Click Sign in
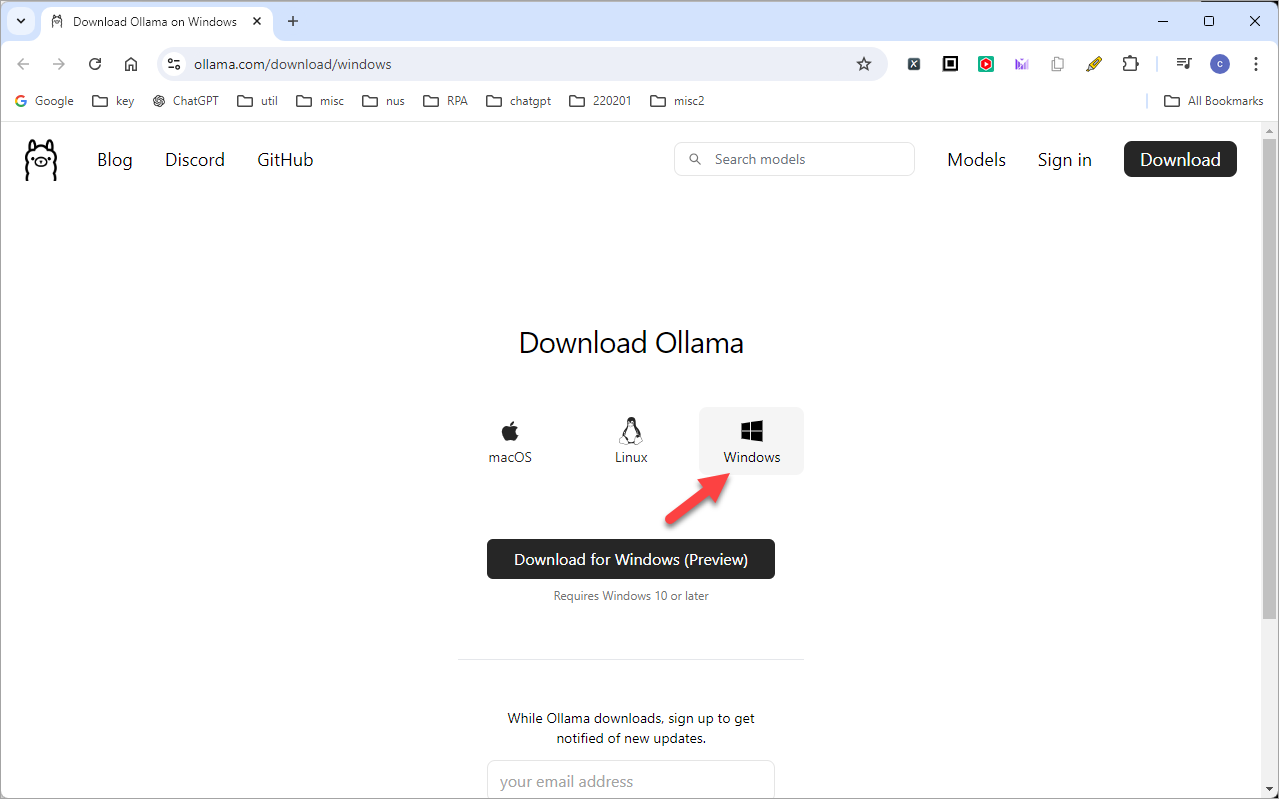Image resolution: width=1279 pixels, height=799 pixels. (1064, 160)
